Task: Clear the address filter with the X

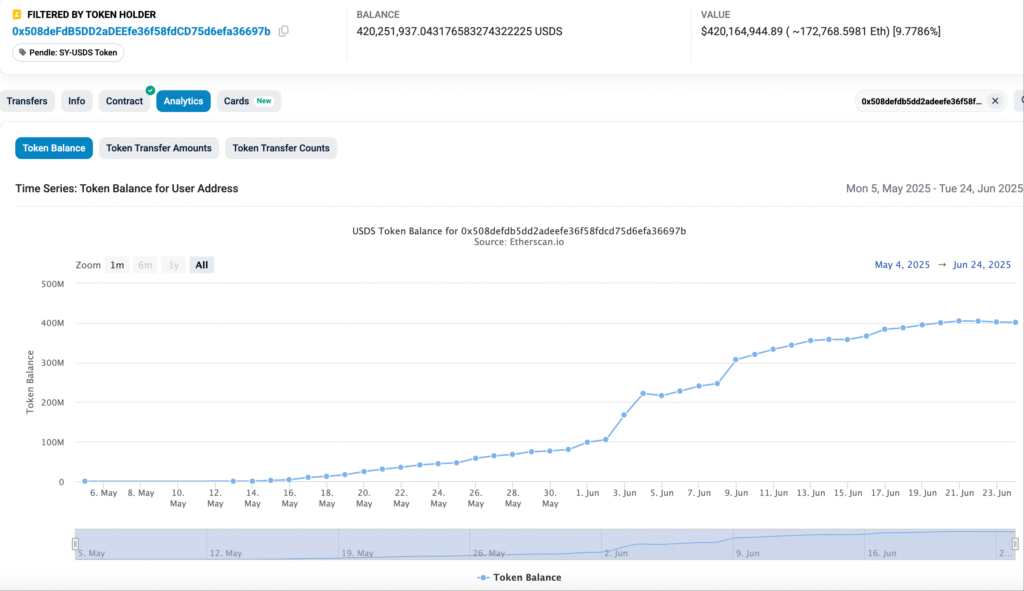Action: point(995,101)
